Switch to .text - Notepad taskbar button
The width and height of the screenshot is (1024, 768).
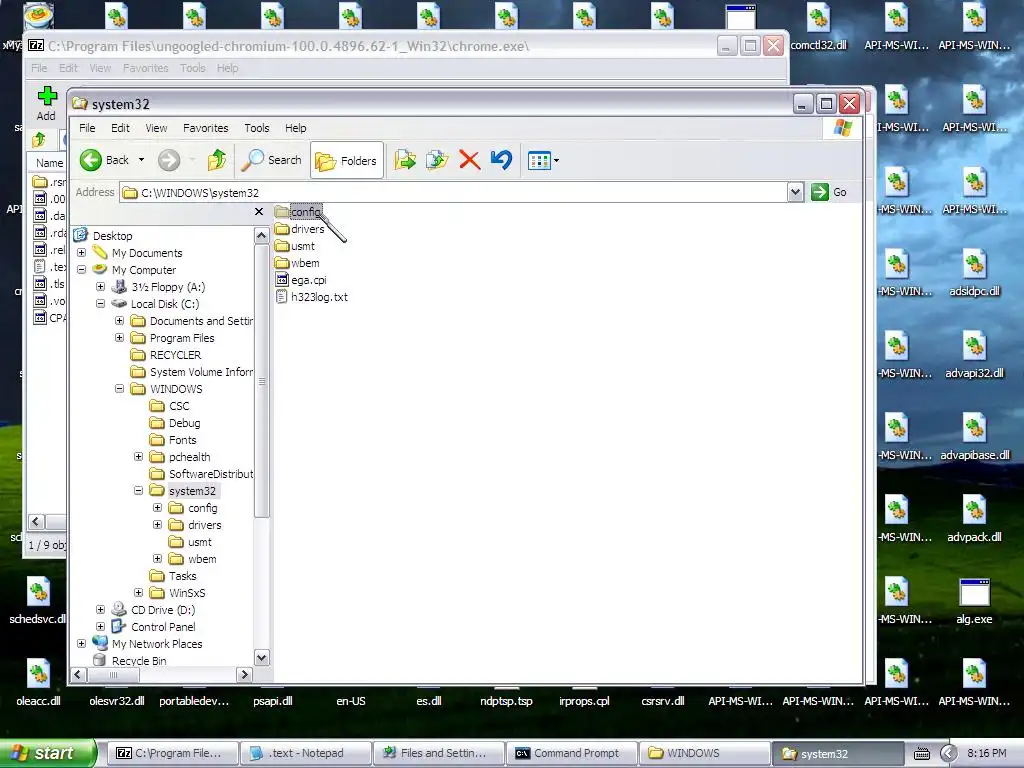pos(306,753)
